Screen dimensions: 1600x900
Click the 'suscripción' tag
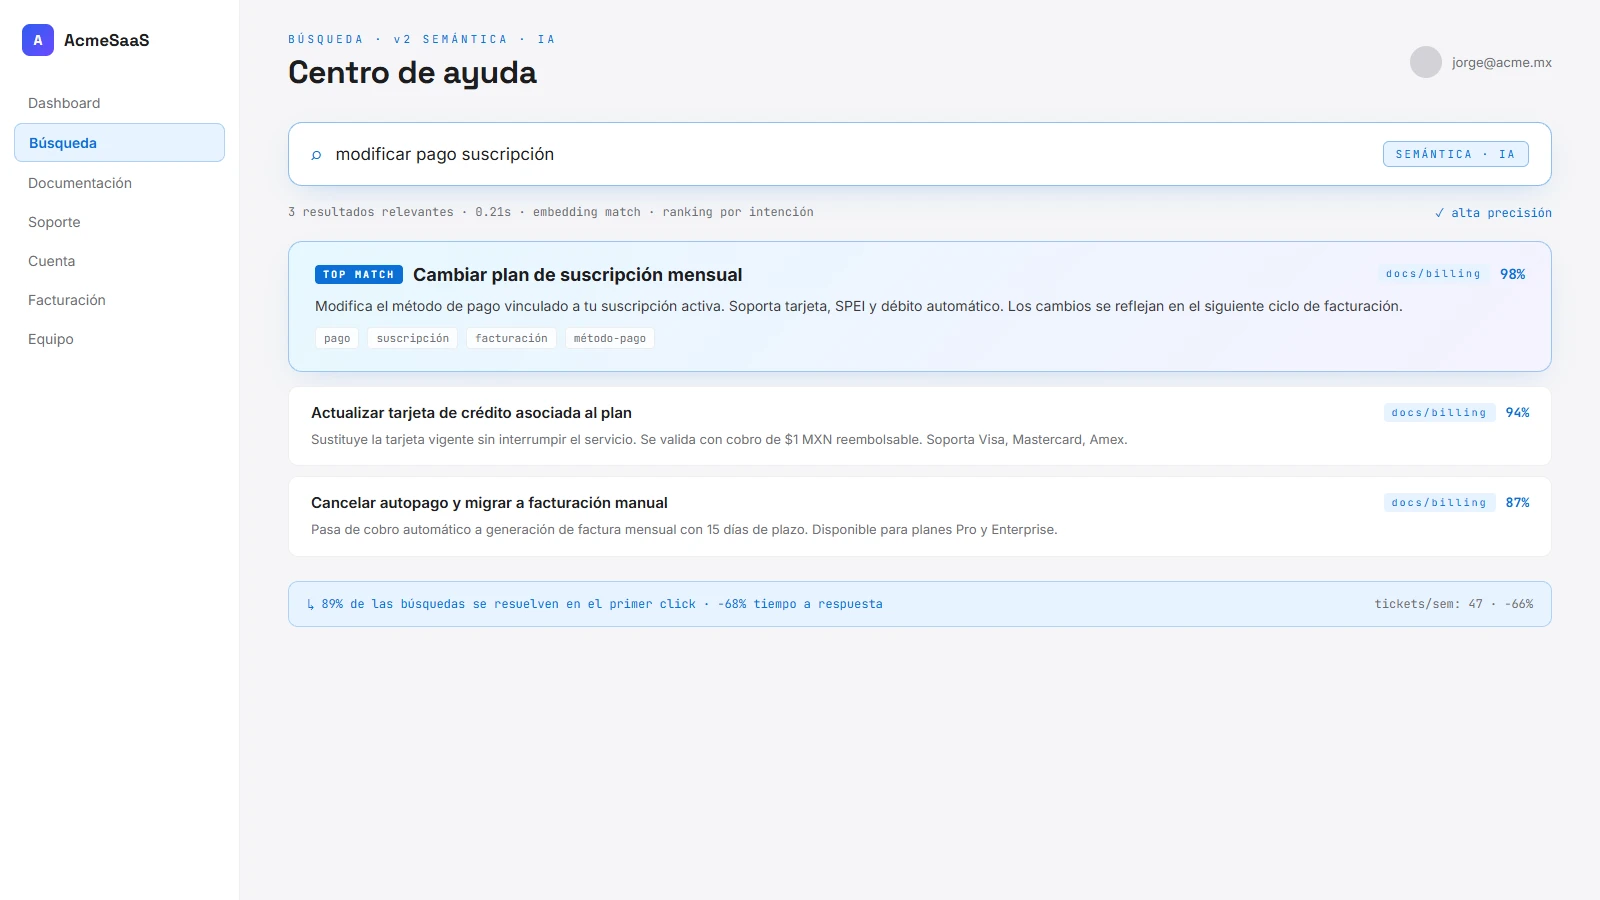(x=412, y=339)
